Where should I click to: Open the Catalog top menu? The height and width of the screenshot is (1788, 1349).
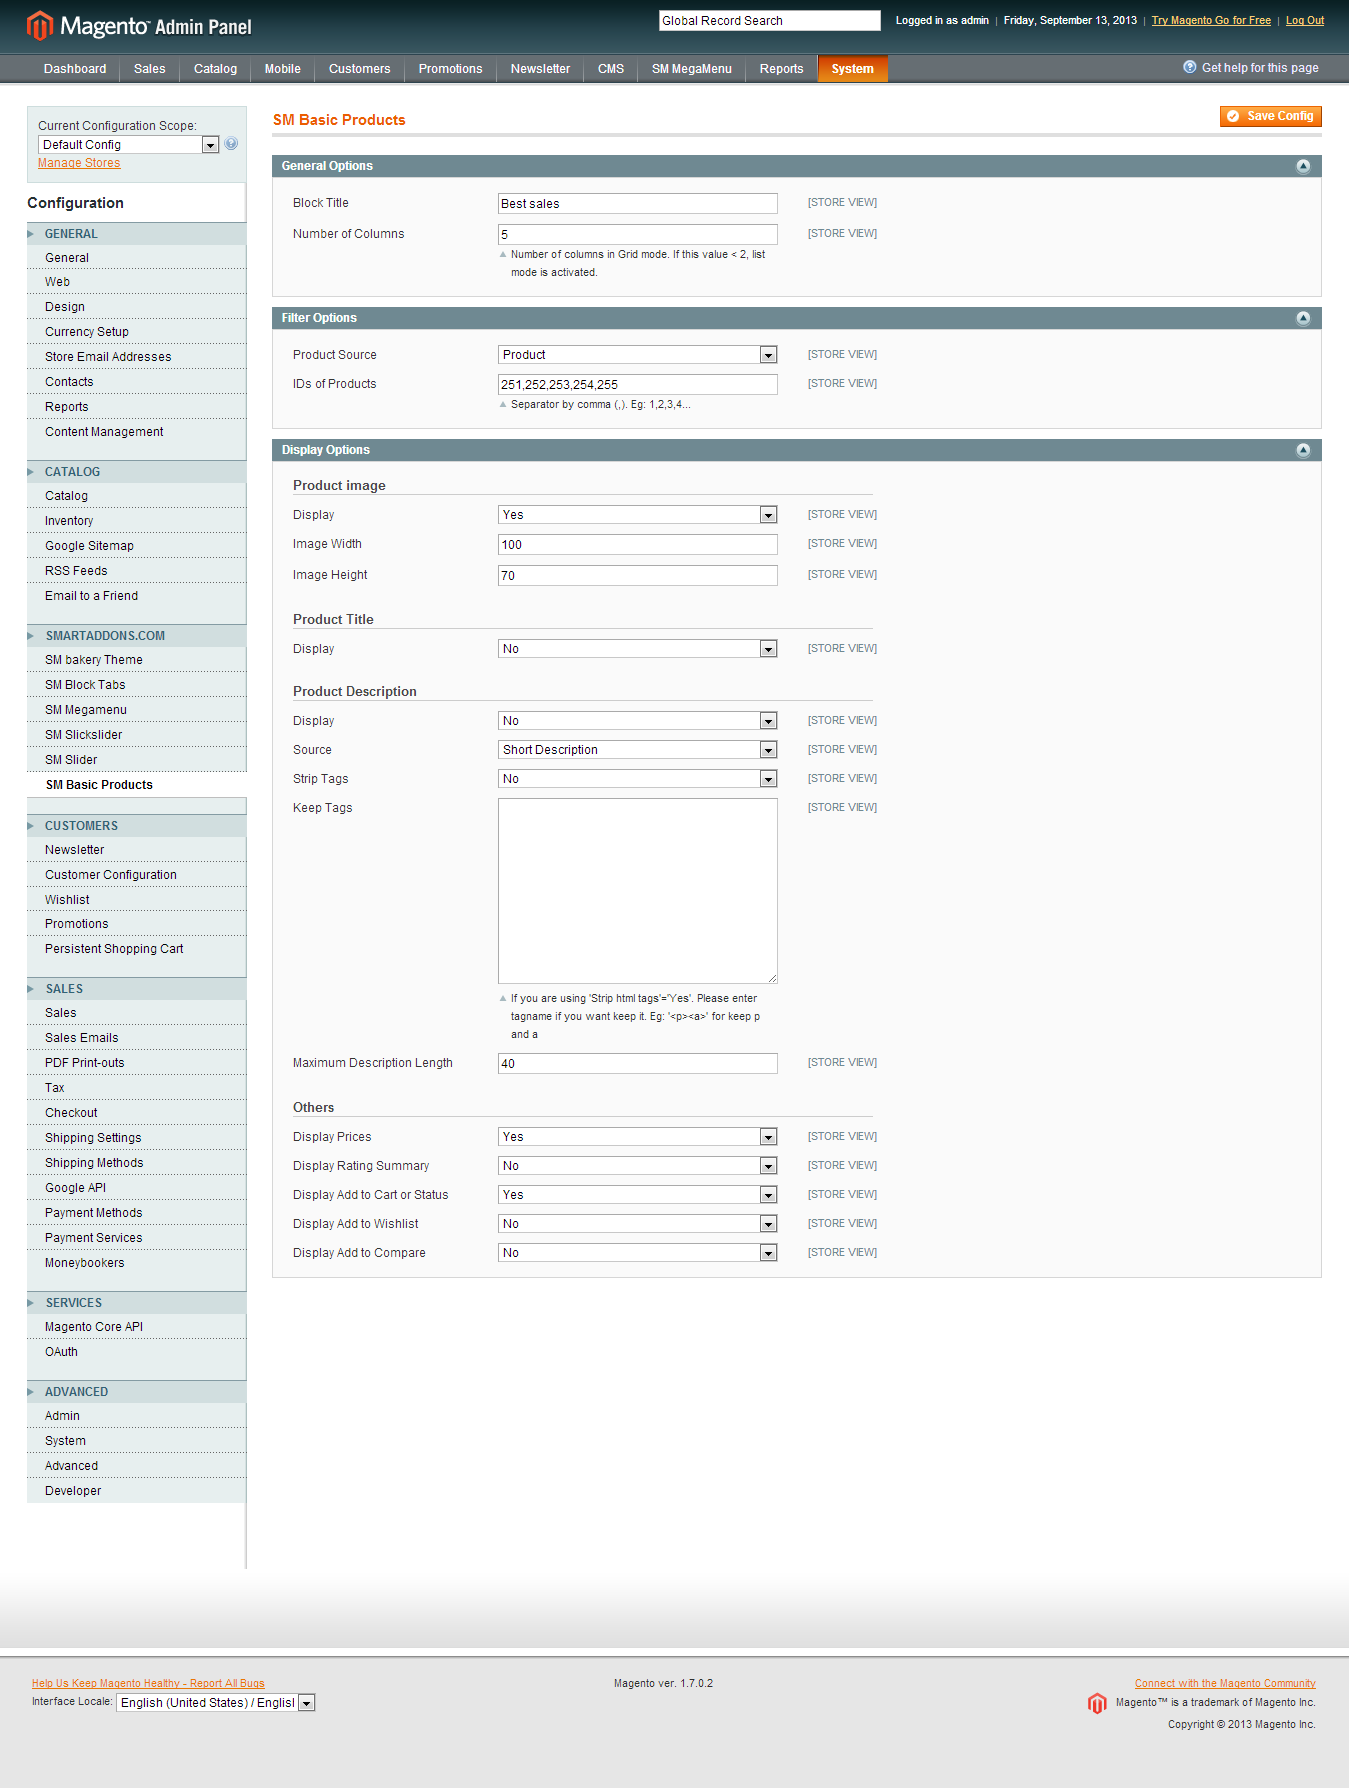(x=215, y=69)
